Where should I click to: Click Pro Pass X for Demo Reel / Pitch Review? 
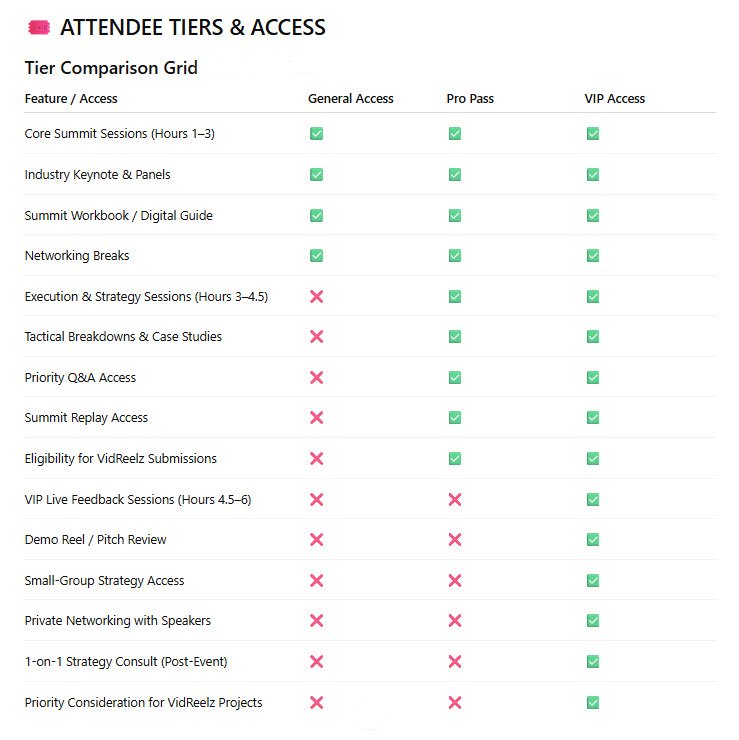(455, 540)
